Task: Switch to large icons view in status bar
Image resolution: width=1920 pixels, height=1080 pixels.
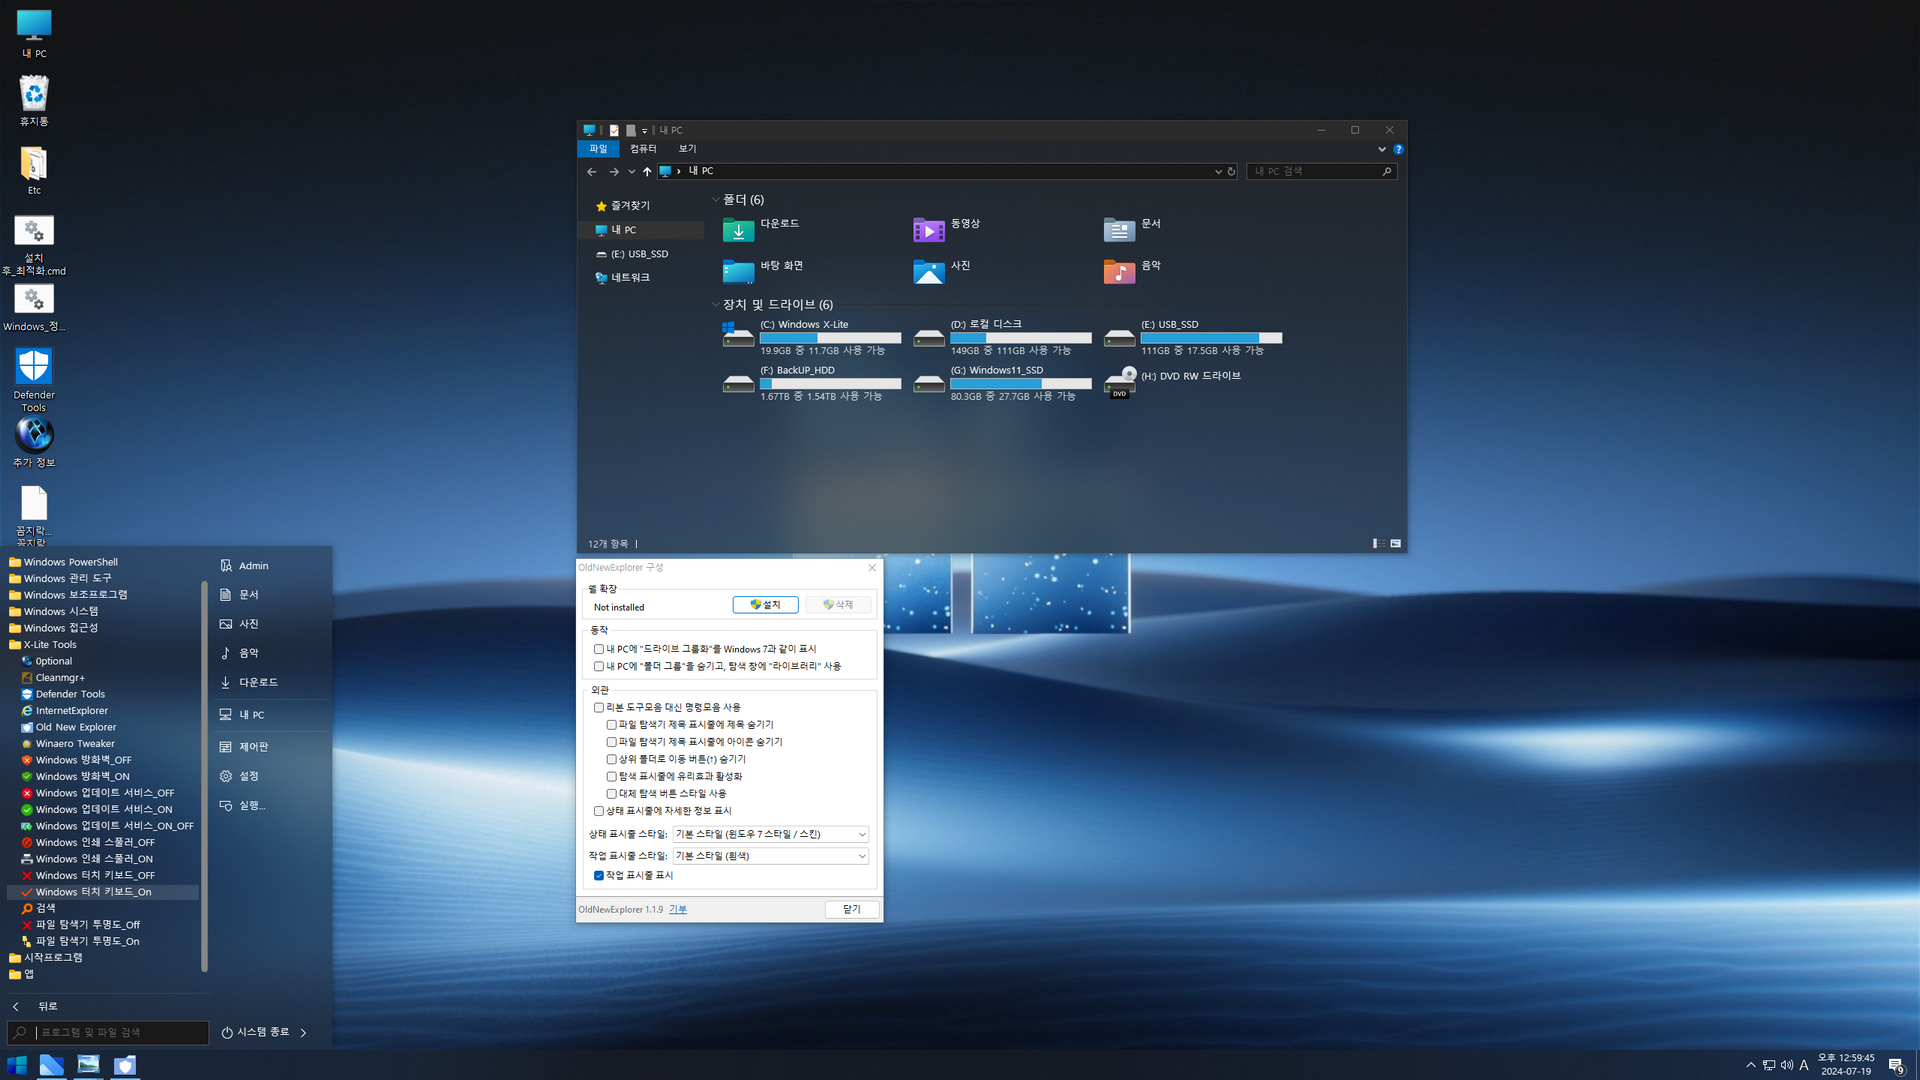Action: click(1395, 544)
